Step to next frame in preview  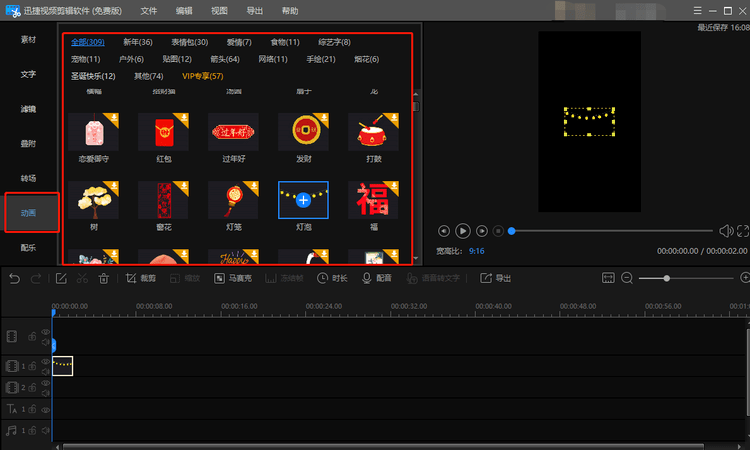(482, 231)
